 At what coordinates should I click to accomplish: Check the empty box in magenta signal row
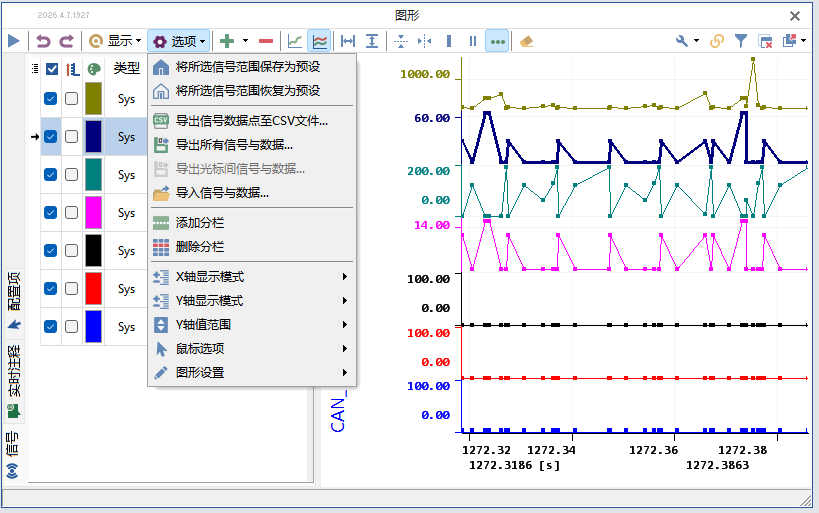72,212
